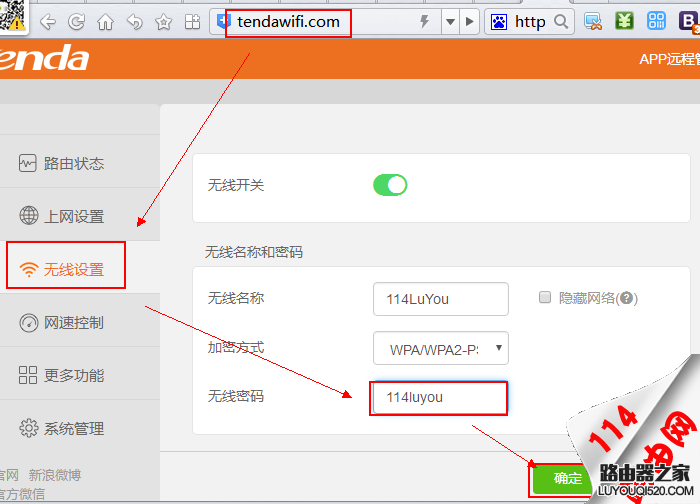700x504 pixels.
Task: Click the four-squares more features icon
Action: pyautogui.click(x=28, y=375)
